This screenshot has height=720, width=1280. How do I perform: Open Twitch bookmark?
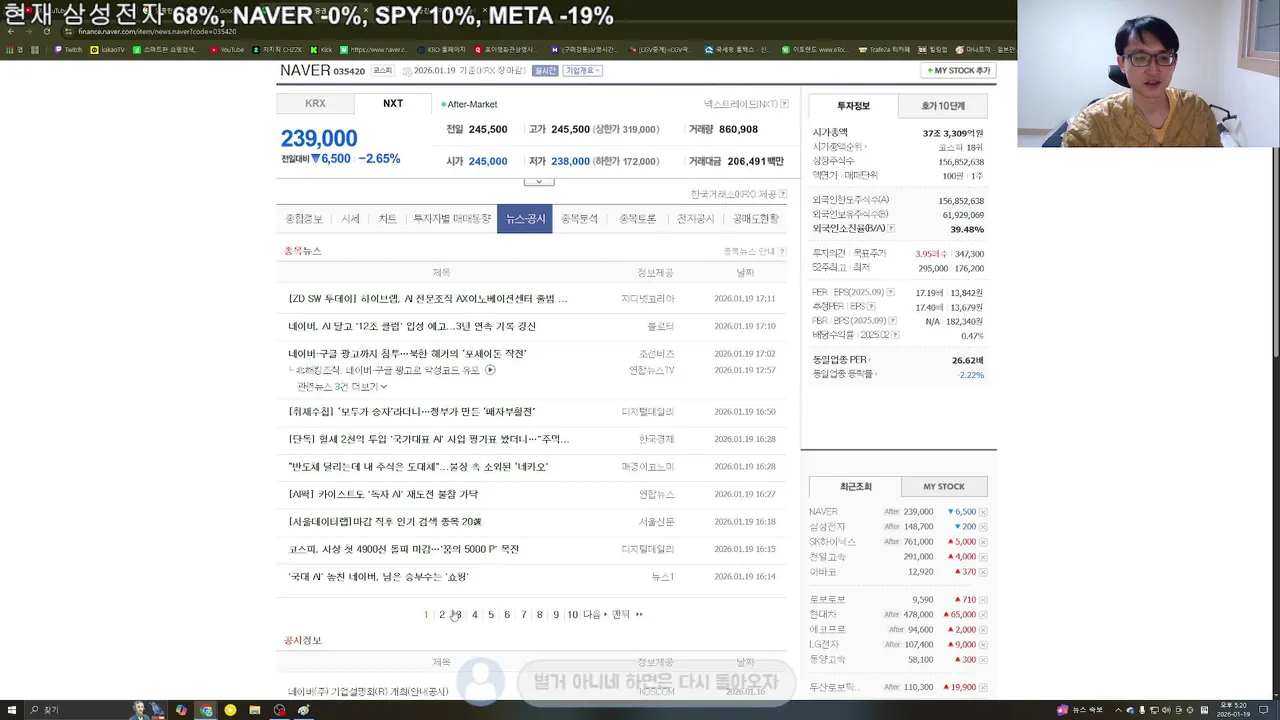[68, 49]
